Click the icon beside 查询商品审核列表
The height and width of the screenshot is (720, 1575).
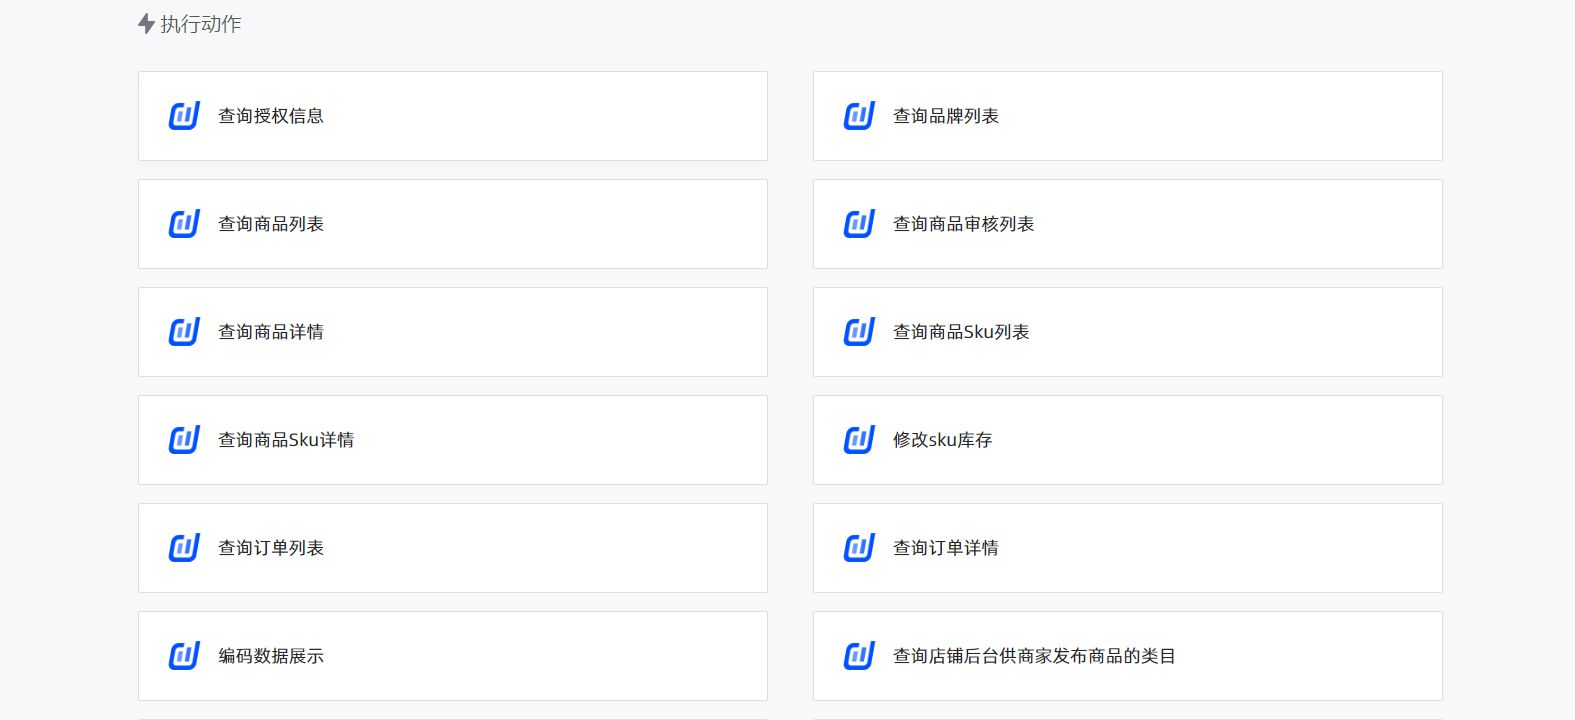(859, 224)
